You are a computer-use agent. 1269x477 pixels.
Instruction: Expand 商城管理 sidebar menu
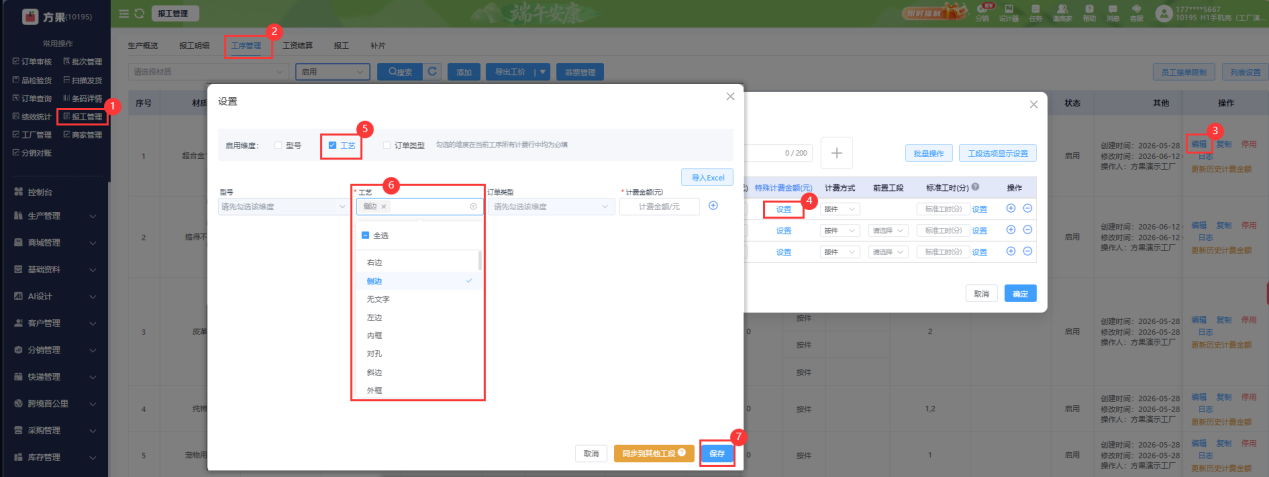coord(55,243)
